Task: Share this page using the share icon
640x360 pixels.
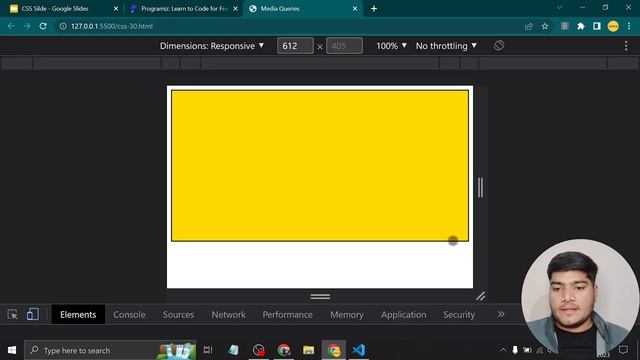Action: (x=529, y=26)
